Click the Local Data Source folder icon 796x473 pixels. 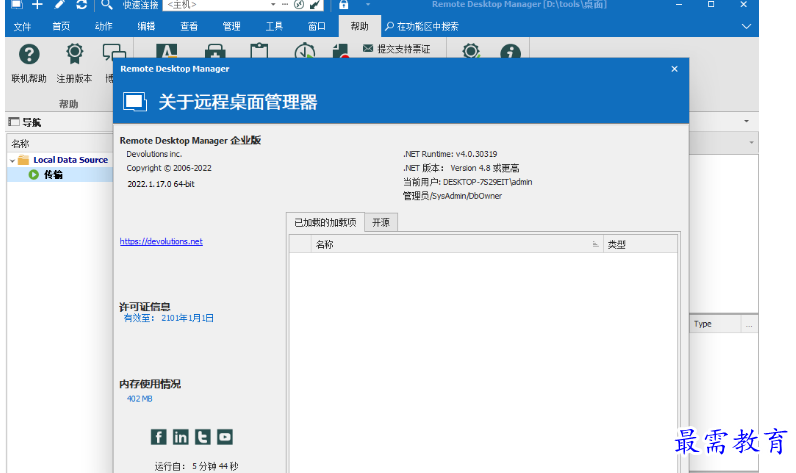click(23, 160)
